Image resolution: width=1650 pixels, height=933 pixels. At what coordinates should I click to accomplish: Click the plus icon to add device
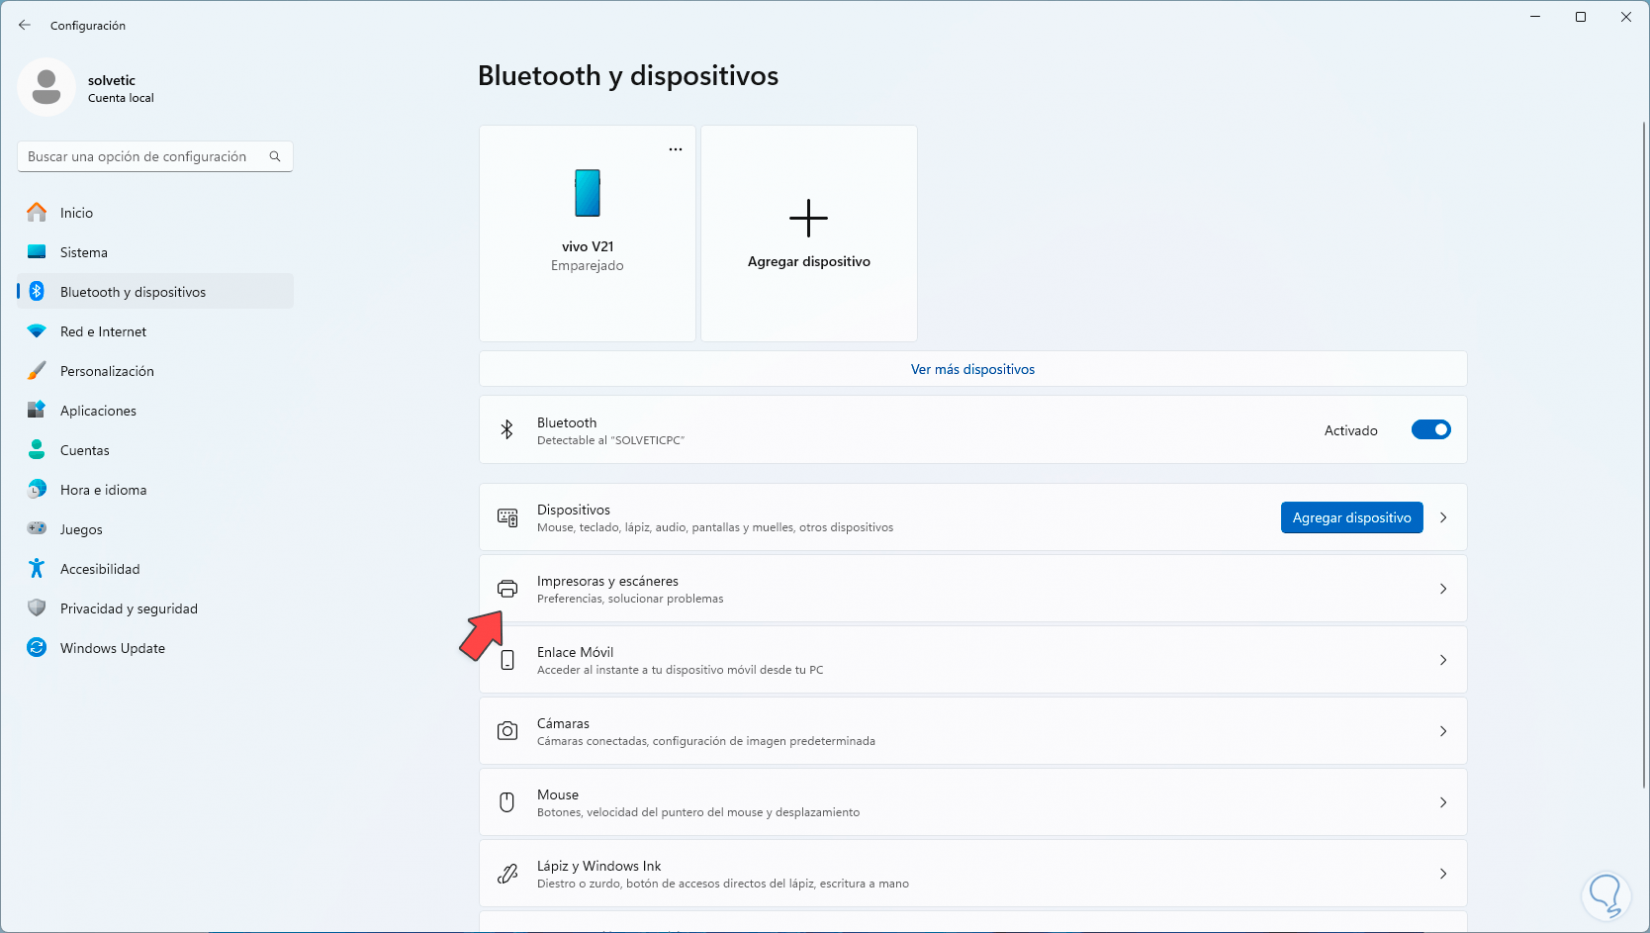(808, 218)
